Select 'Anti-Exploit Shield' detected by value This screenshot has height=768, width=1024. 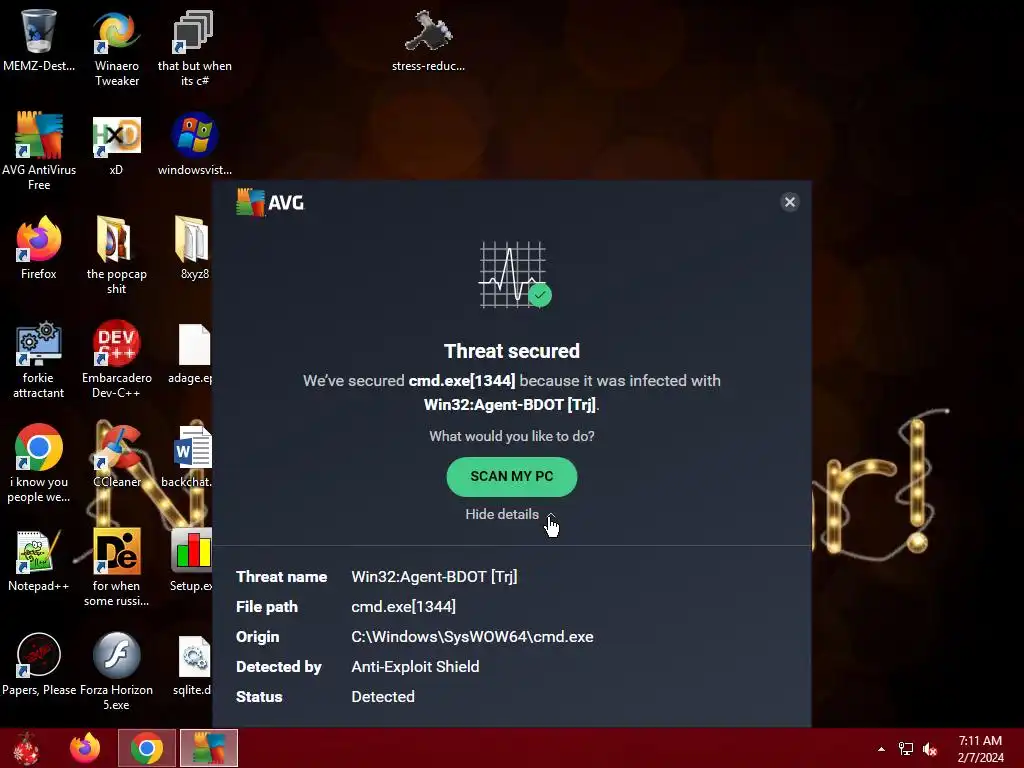pyautogui.click(x=415, y=667)
